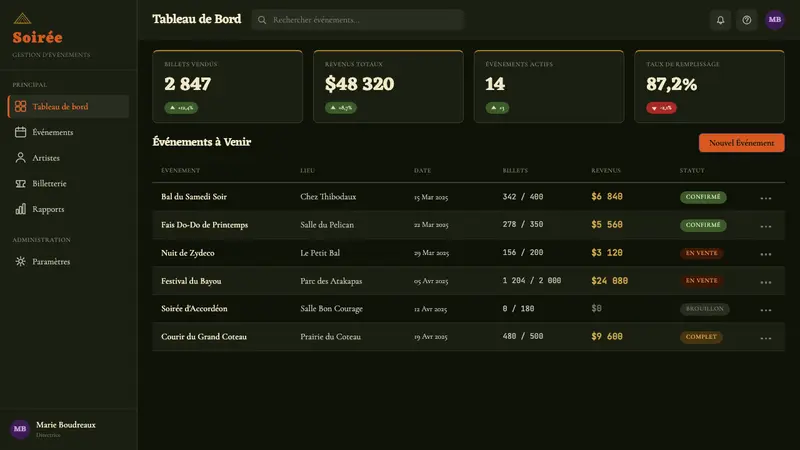Open more options for Festival du Bayou
This screenshot has width=800, height=450.
[x=765, y=282]
